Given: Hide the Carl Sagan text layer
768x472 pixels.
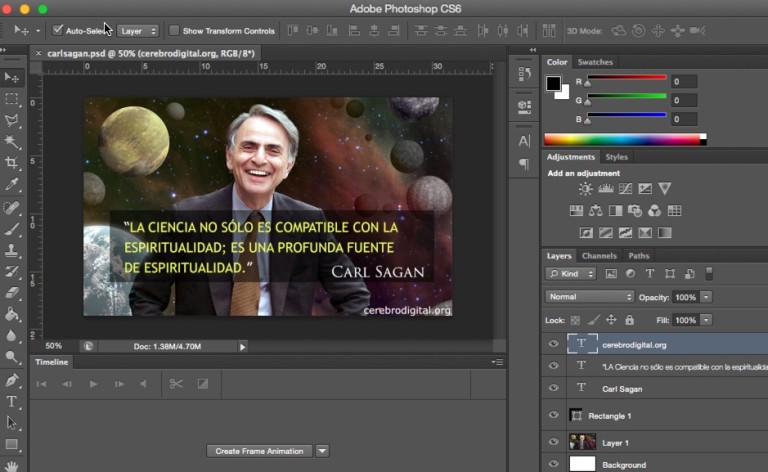Looking at the screenshot, I should tap(553, 389).
